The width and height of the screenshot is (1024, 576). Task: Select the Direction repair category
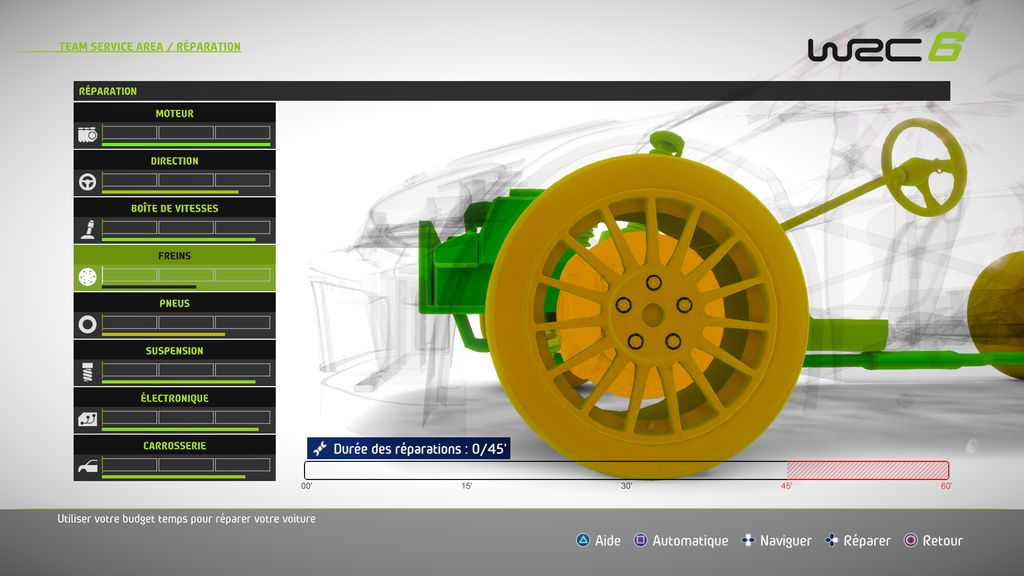click(174, 172)
